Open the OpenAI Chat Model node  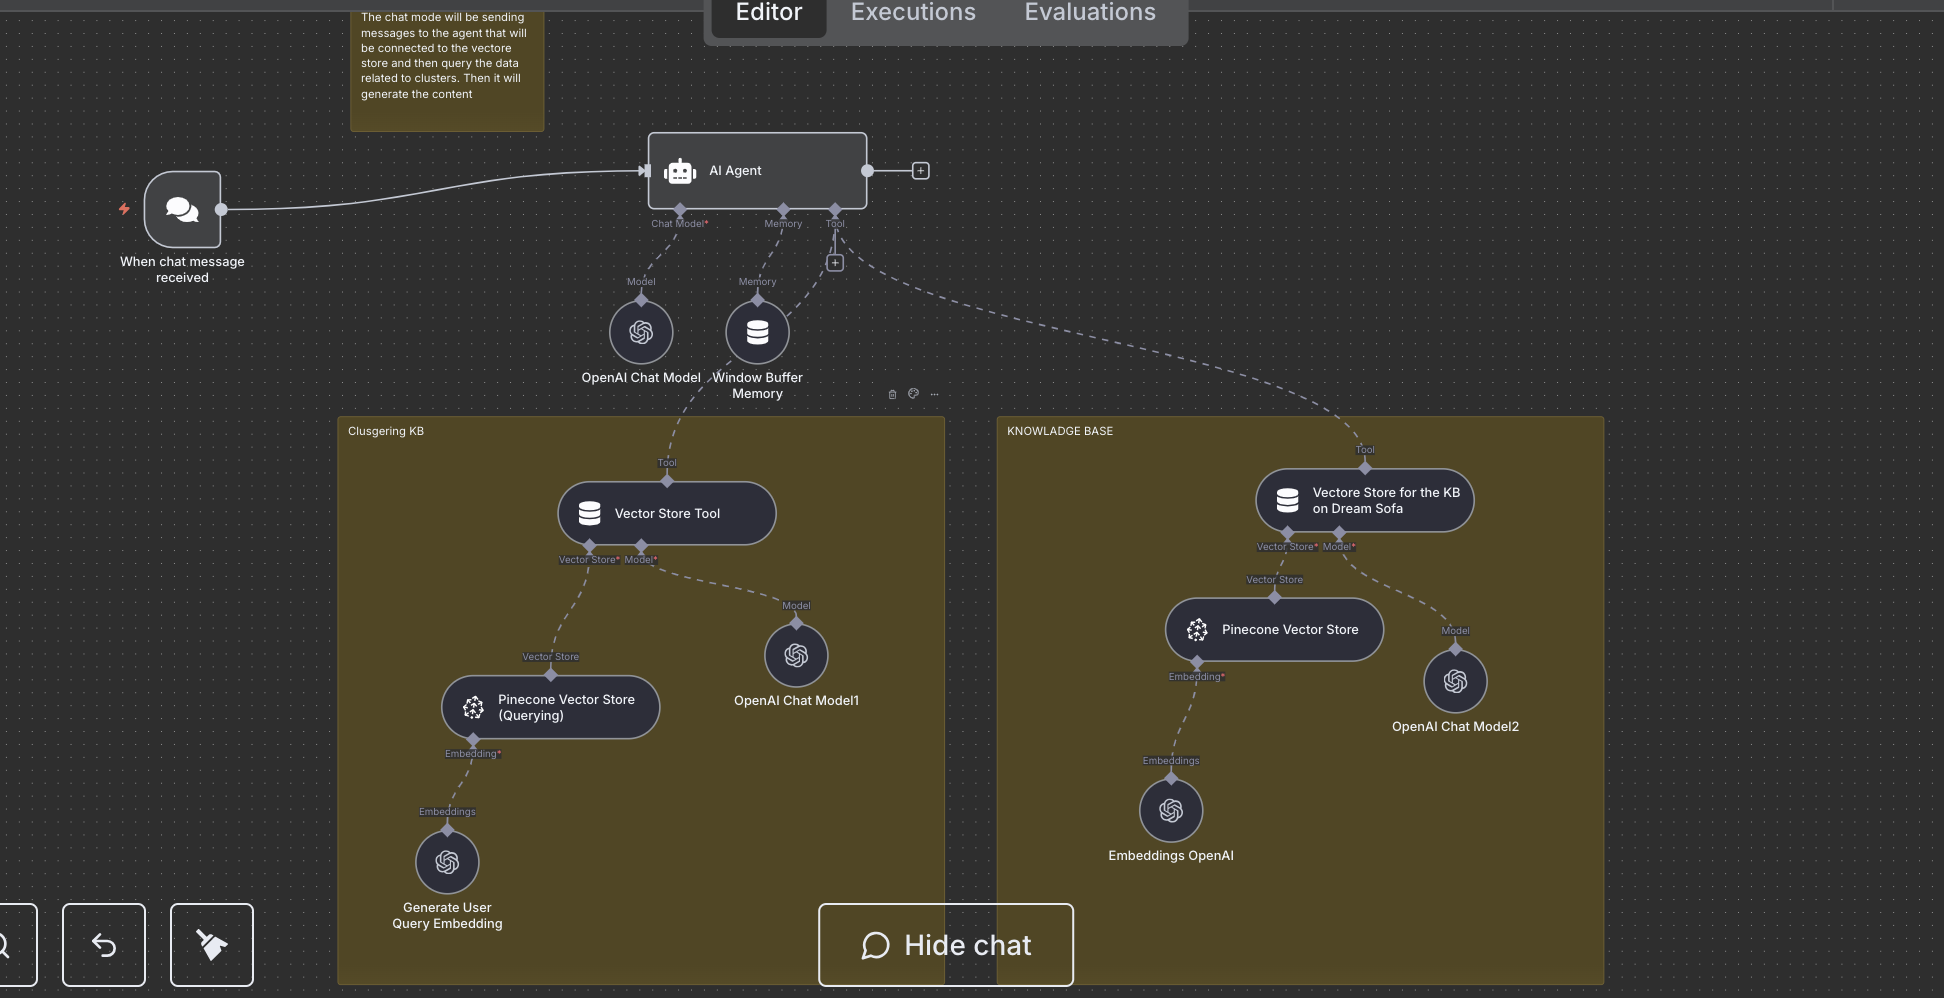pyautogui.click(x=640, y=331)
